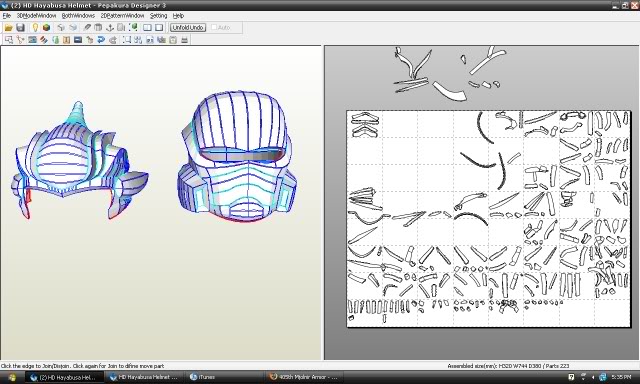Enable the Auto checkbox
Viewport: 640px width, 384px height.
point(214,27)
